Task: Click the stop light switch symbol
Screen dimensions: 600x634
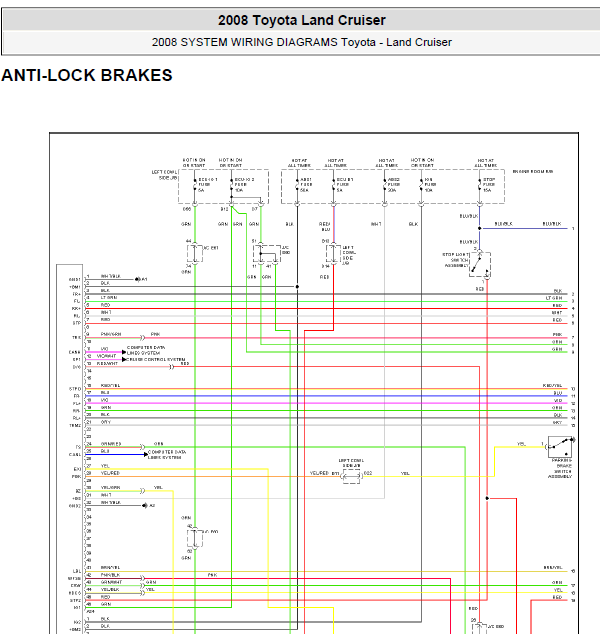Action: coord(480,264)
